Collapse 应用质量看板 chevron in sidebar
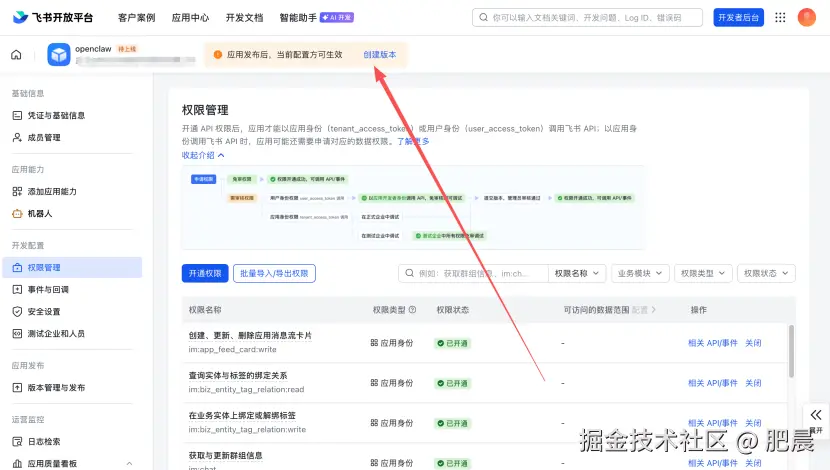The height and width of the screenshot is (470, 830). point(129,464)
